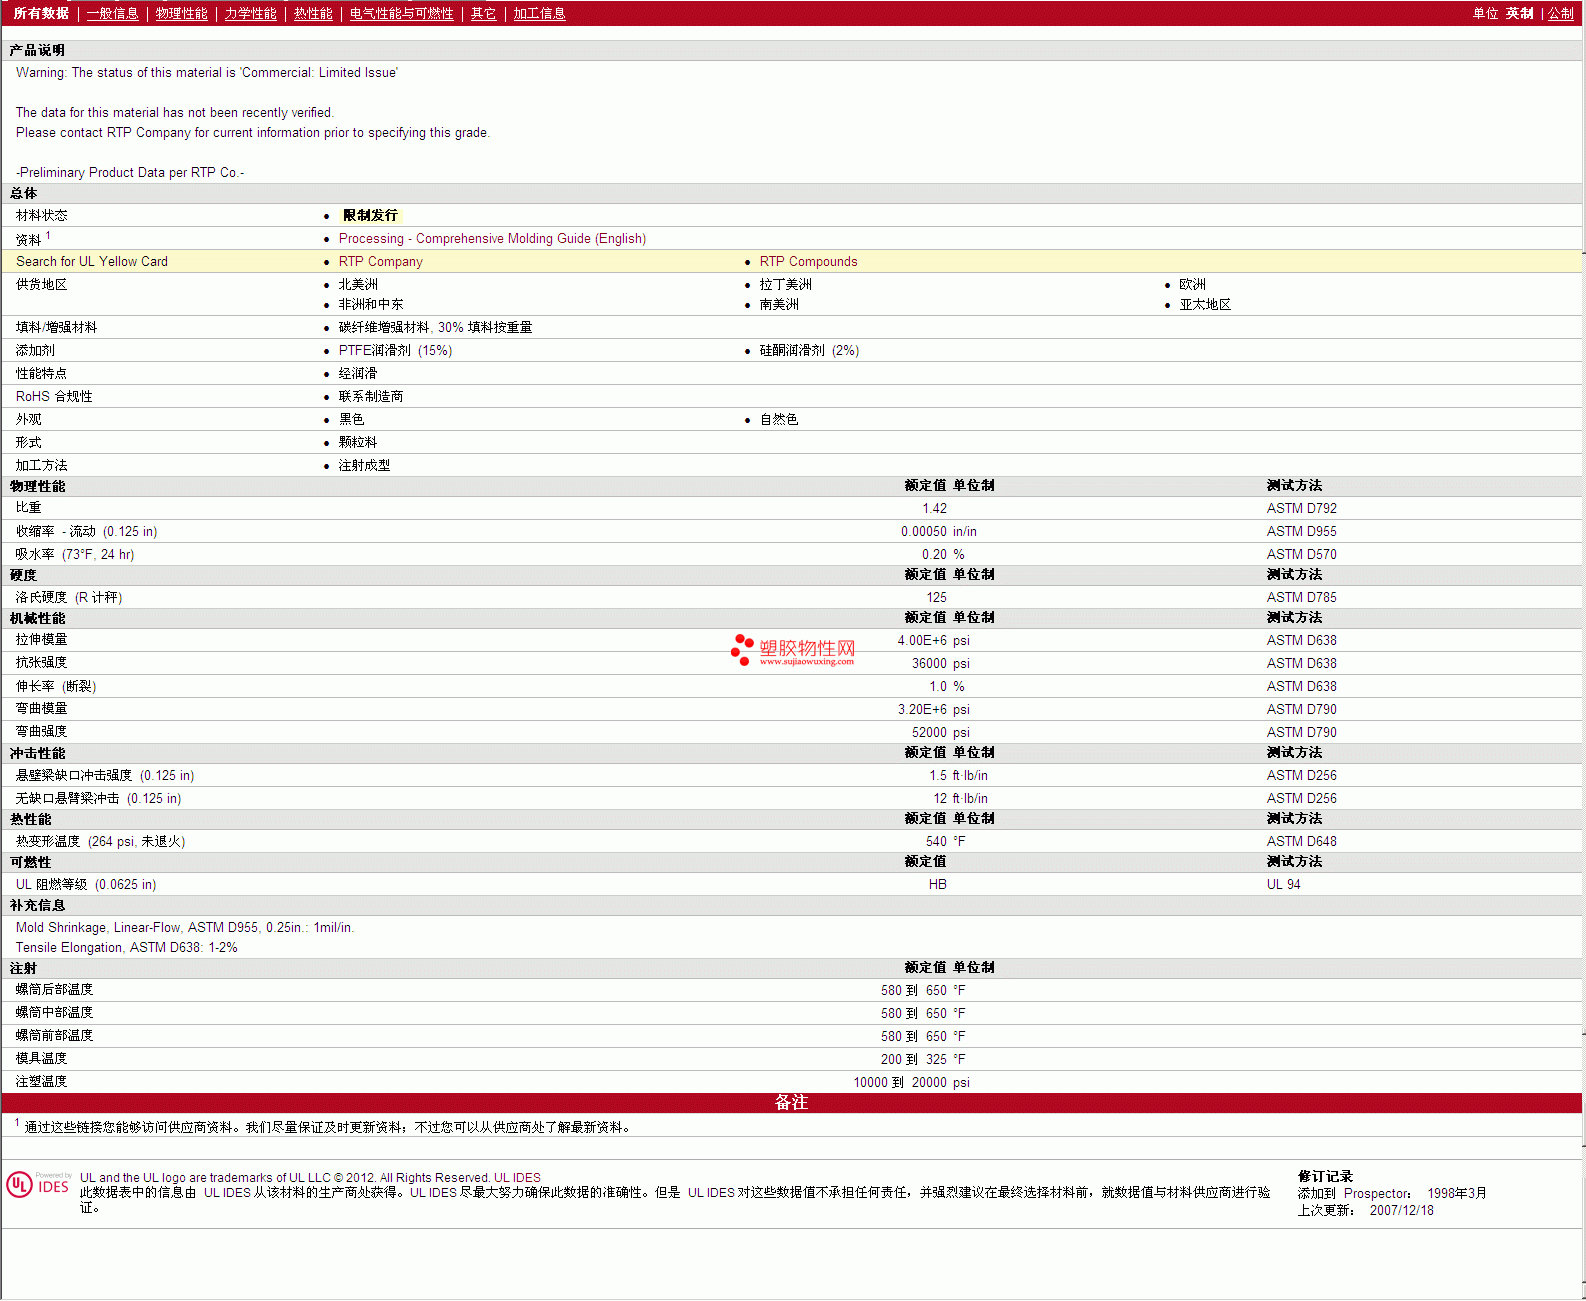Click 洛氏硬度 (R 计秤) row label
1586x1301 pixels.
pyautogui.click(x=69, y=598)
